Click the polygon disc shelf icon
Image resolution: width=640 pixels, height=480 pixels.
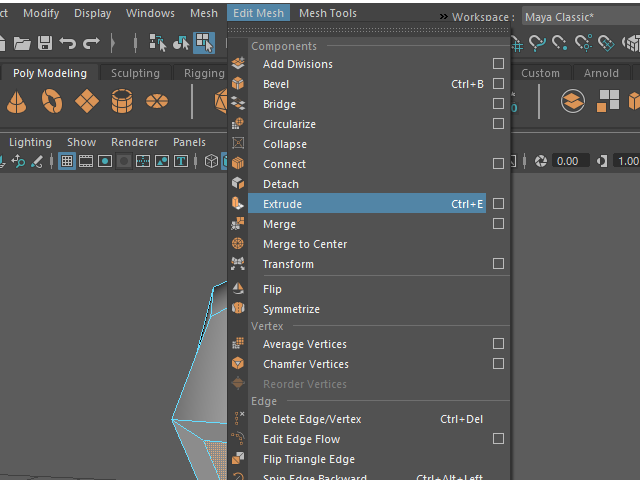(x=157, y=102)
